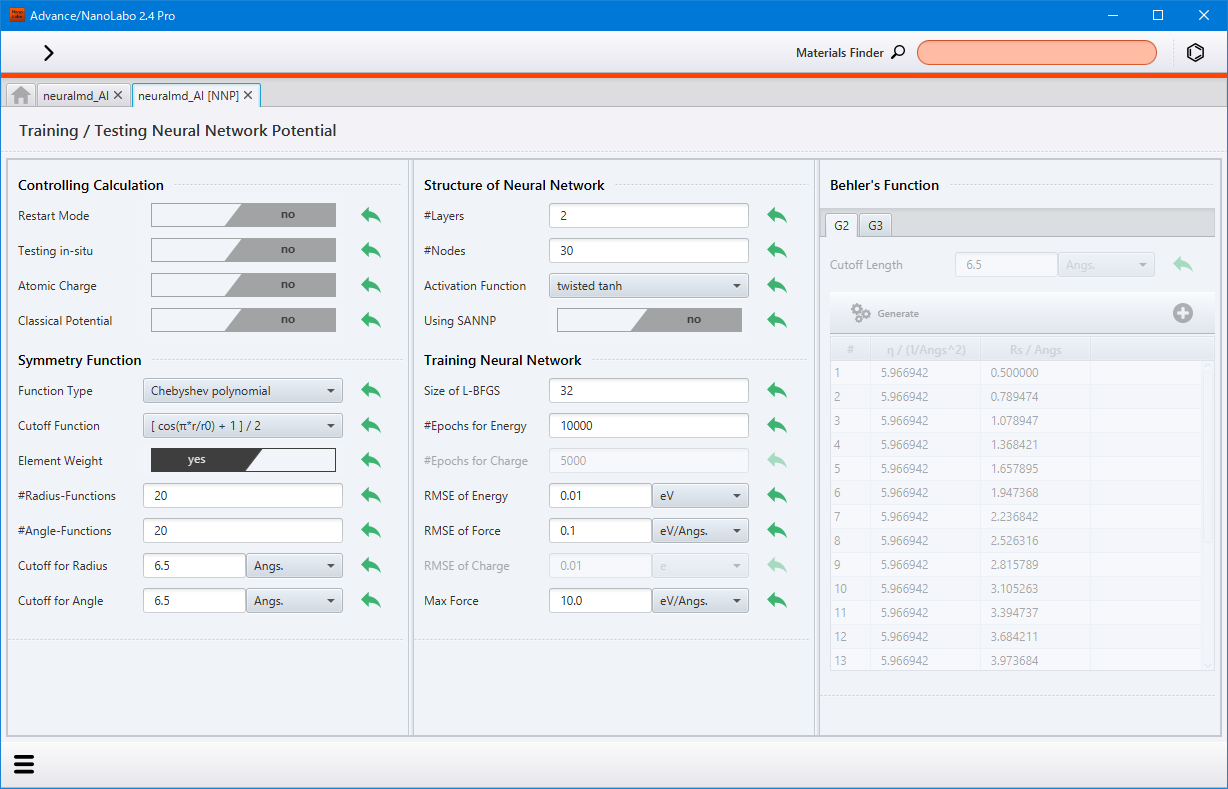Toggle Atomic Charge switch
The height and width of the screenshot is (789, 1228).
tap(243, 285)
